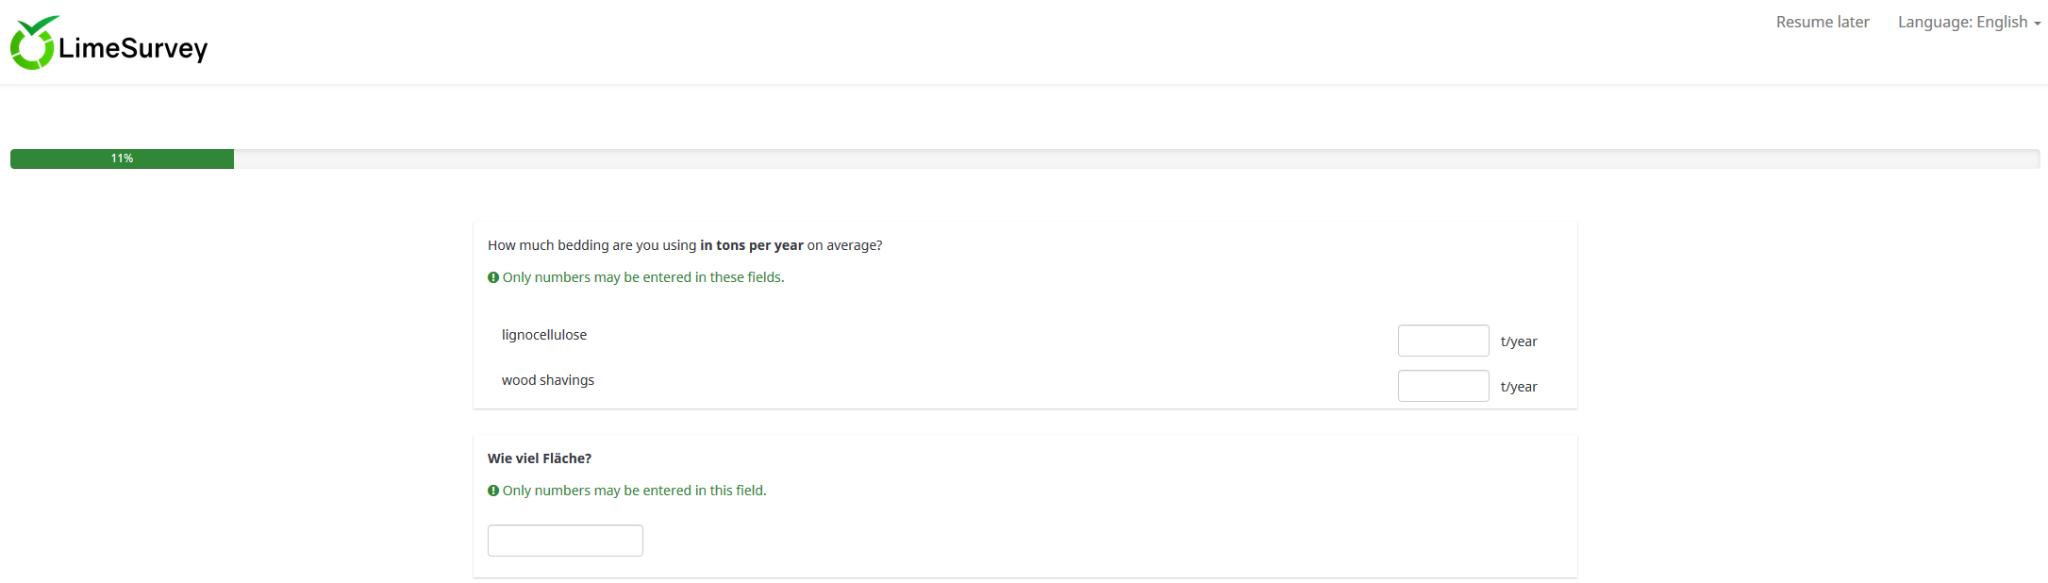Viewport: 2048px width, 583px height.
Task: Focus the wood shavings tons input field
Action: click(x=1442, y=386)
